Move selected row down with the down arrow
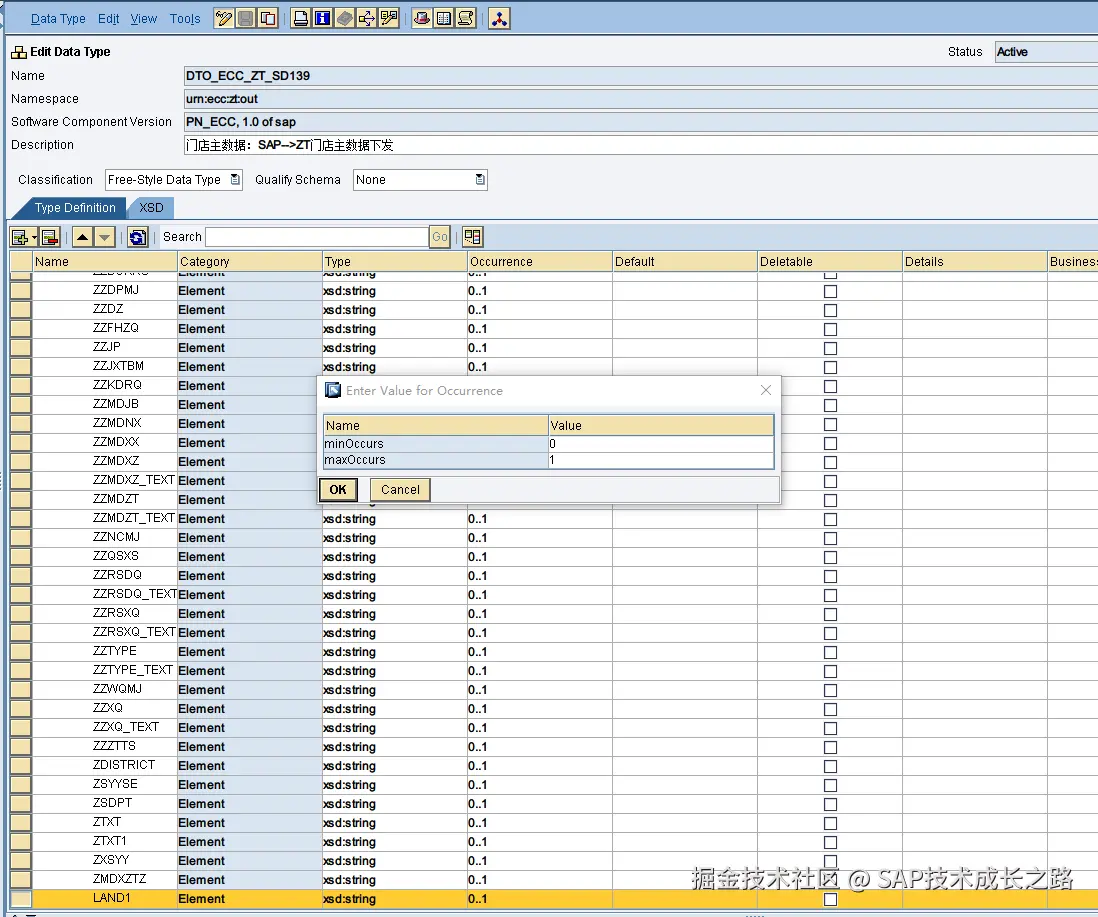The width and height of the screenshot is (1098, 917). (x=104, y=237)
